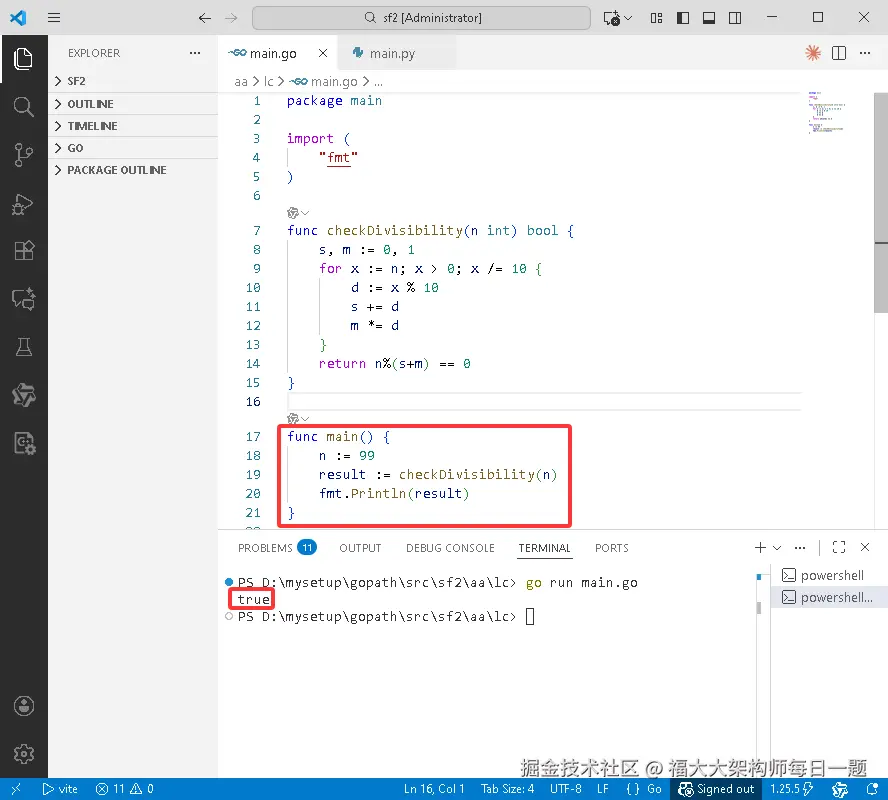Image resolution: width=888 pixels, height=800 pixels.
Task: Open the Accounts icon in activity bar
Action: (x=23, y=706)
